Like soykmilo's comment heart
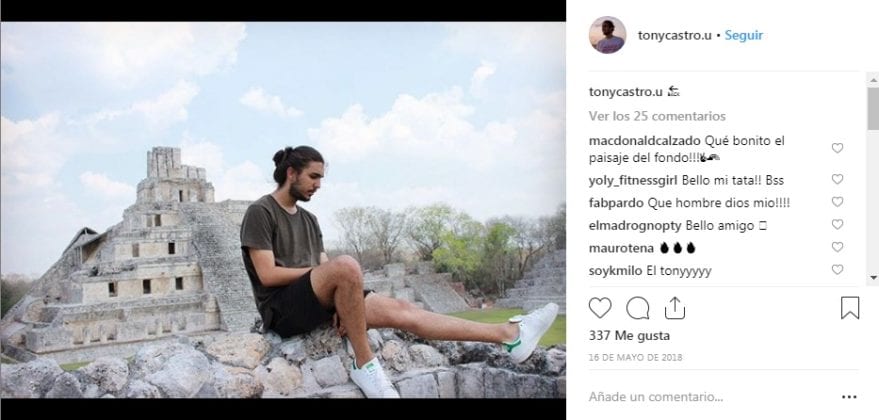 [837, 270]
